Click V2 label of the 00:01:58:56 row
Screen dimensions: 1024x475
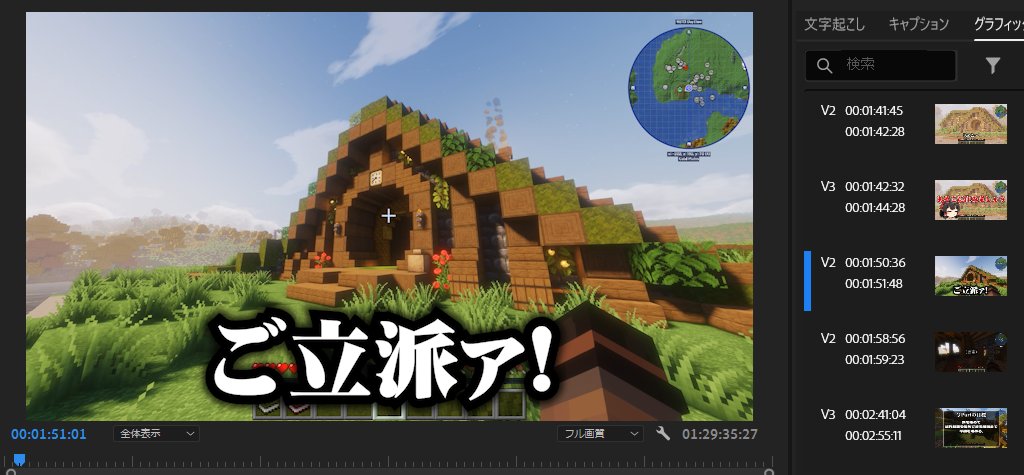(x=828, y=338)
